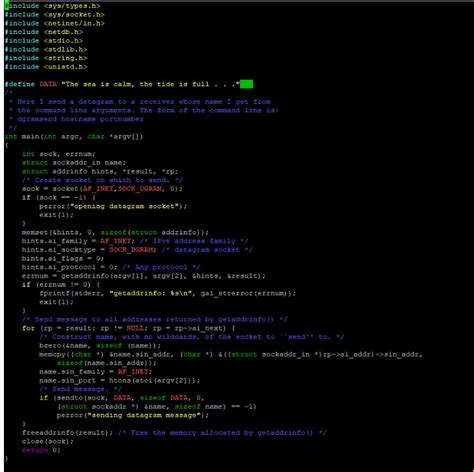Viewport: 474px width, 472px height.
Task: Click comment 'Free the memory allocated by getaddrinfo()'
Action: (x=222, y=433)
